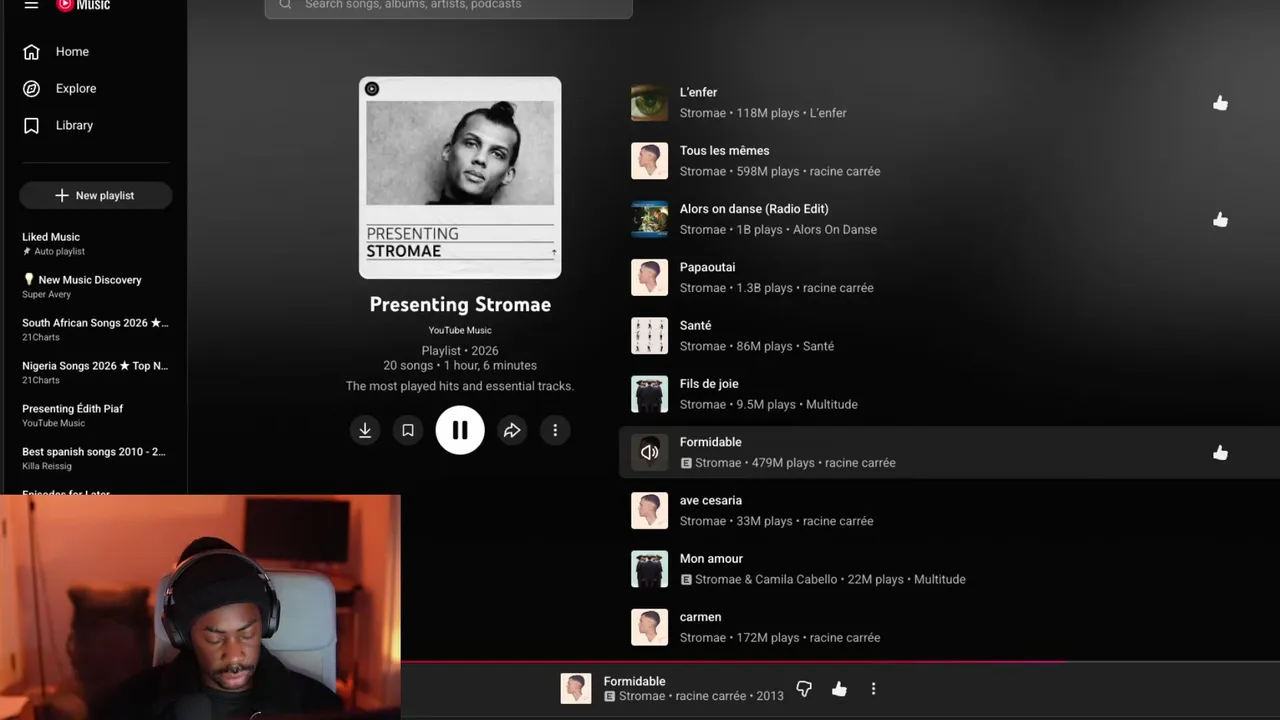The height and width of the screenshot is (720, 1280).
Task: Open Formidable row's Stromae artist link
Action: (x=718, y=463)
